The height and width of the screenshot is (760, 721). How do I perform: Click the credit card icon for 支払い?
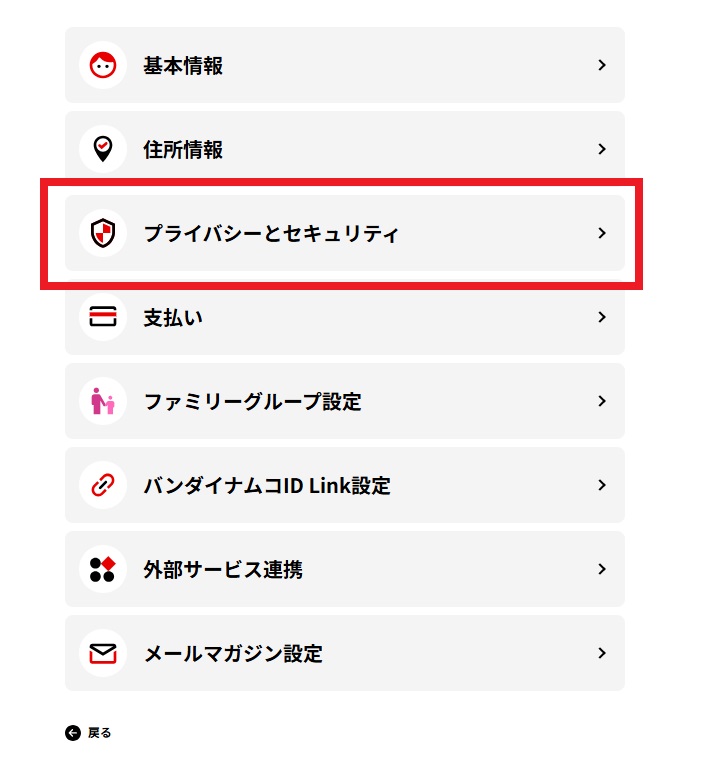[x=103, y=317]
